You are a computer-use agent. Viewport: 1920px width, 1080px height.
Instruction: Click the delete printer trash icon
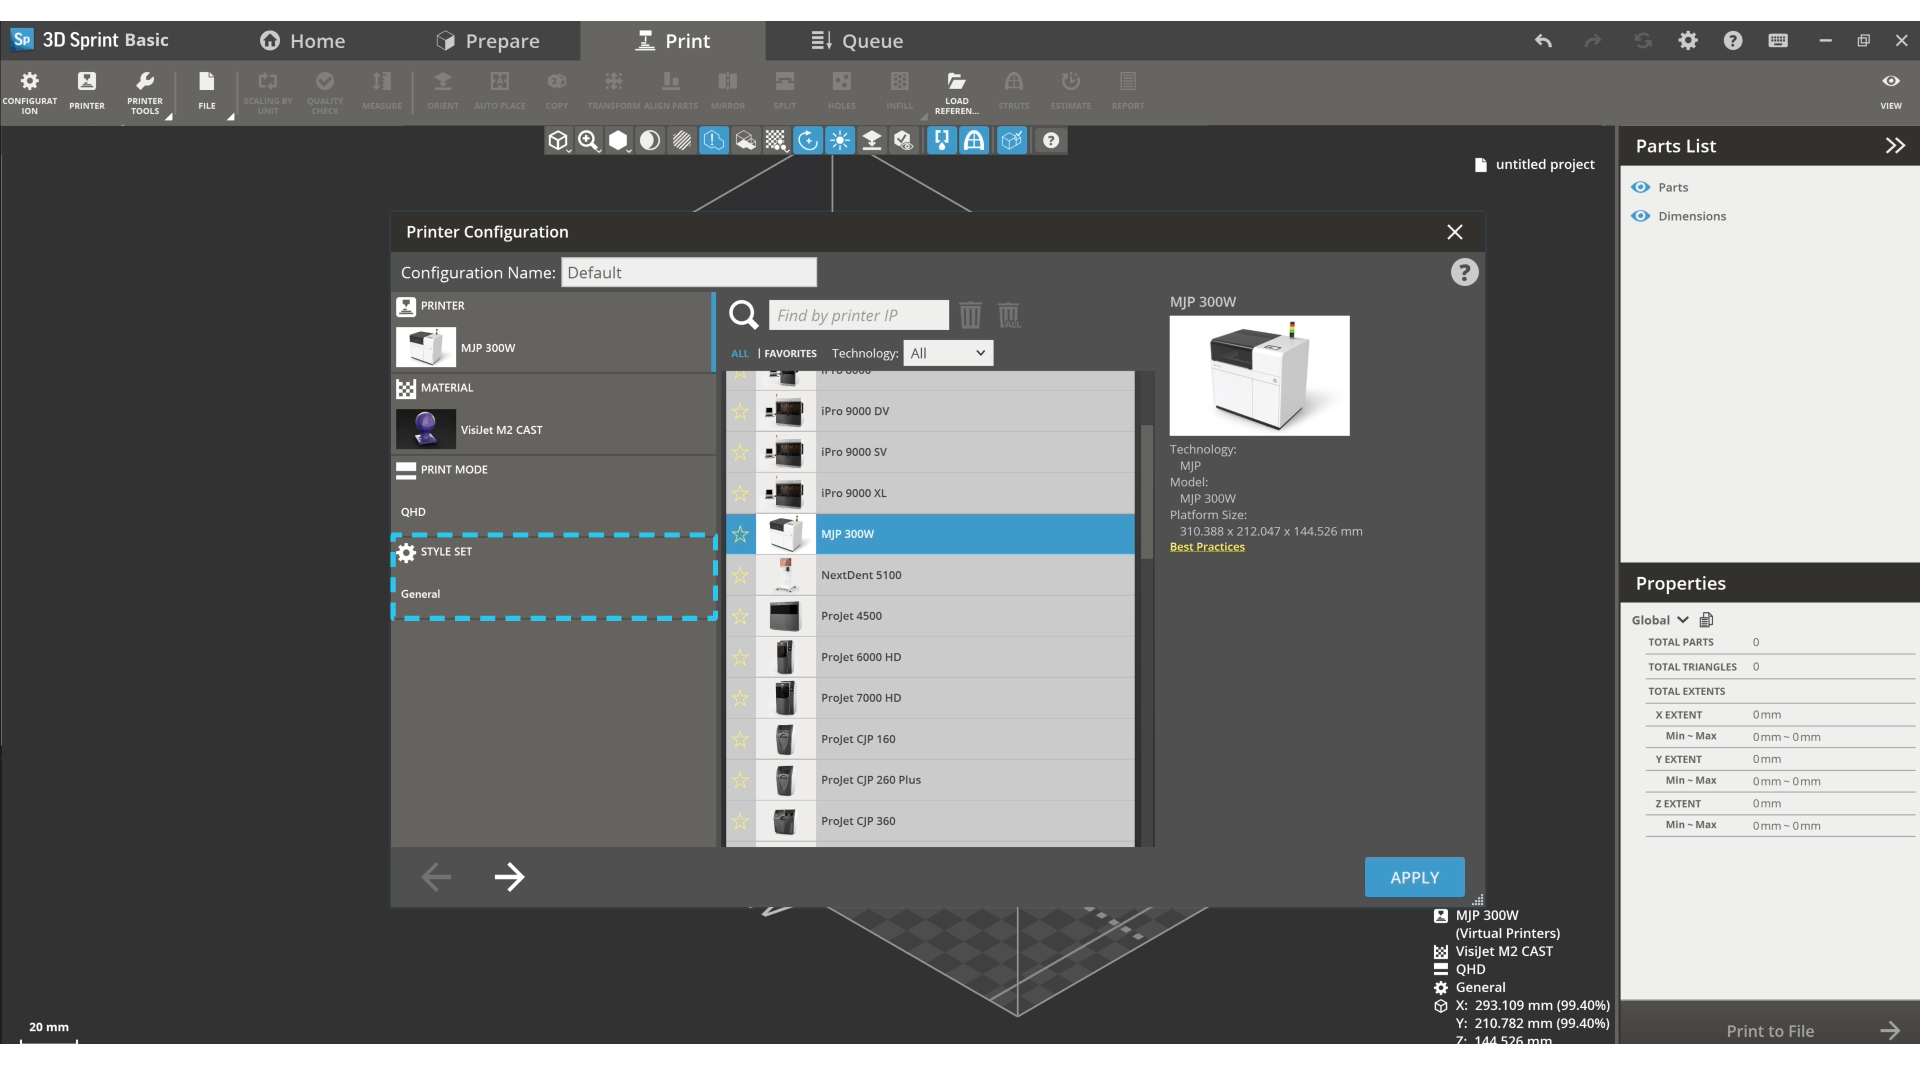pos(970,315)
